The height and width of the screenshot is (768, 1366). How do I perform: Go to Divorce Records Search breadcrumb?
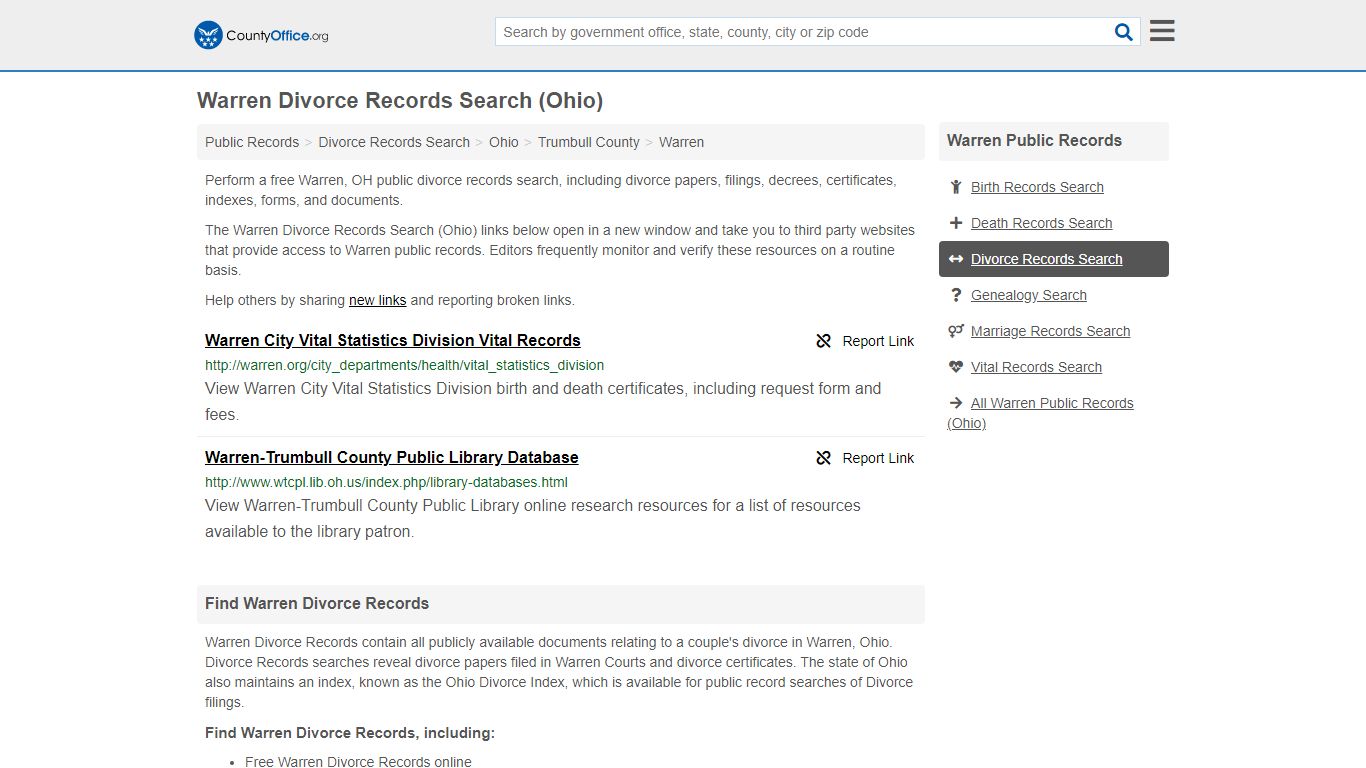(394, 142)
